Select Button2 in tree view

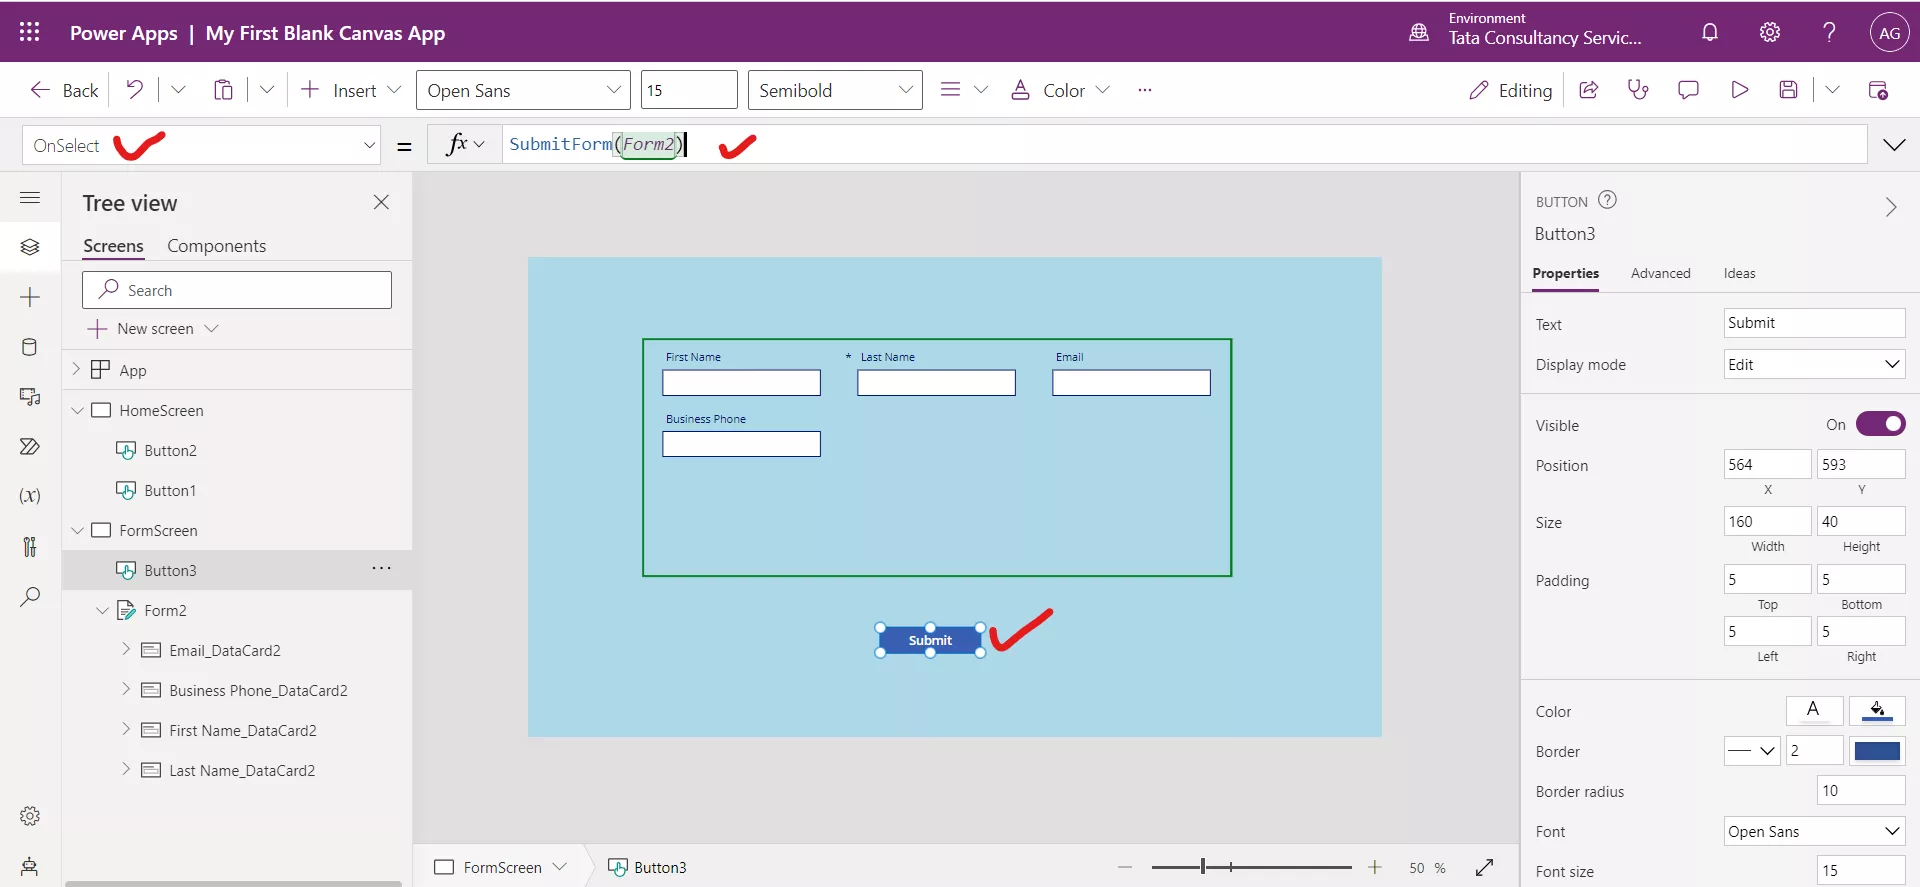tap(170, 450)
